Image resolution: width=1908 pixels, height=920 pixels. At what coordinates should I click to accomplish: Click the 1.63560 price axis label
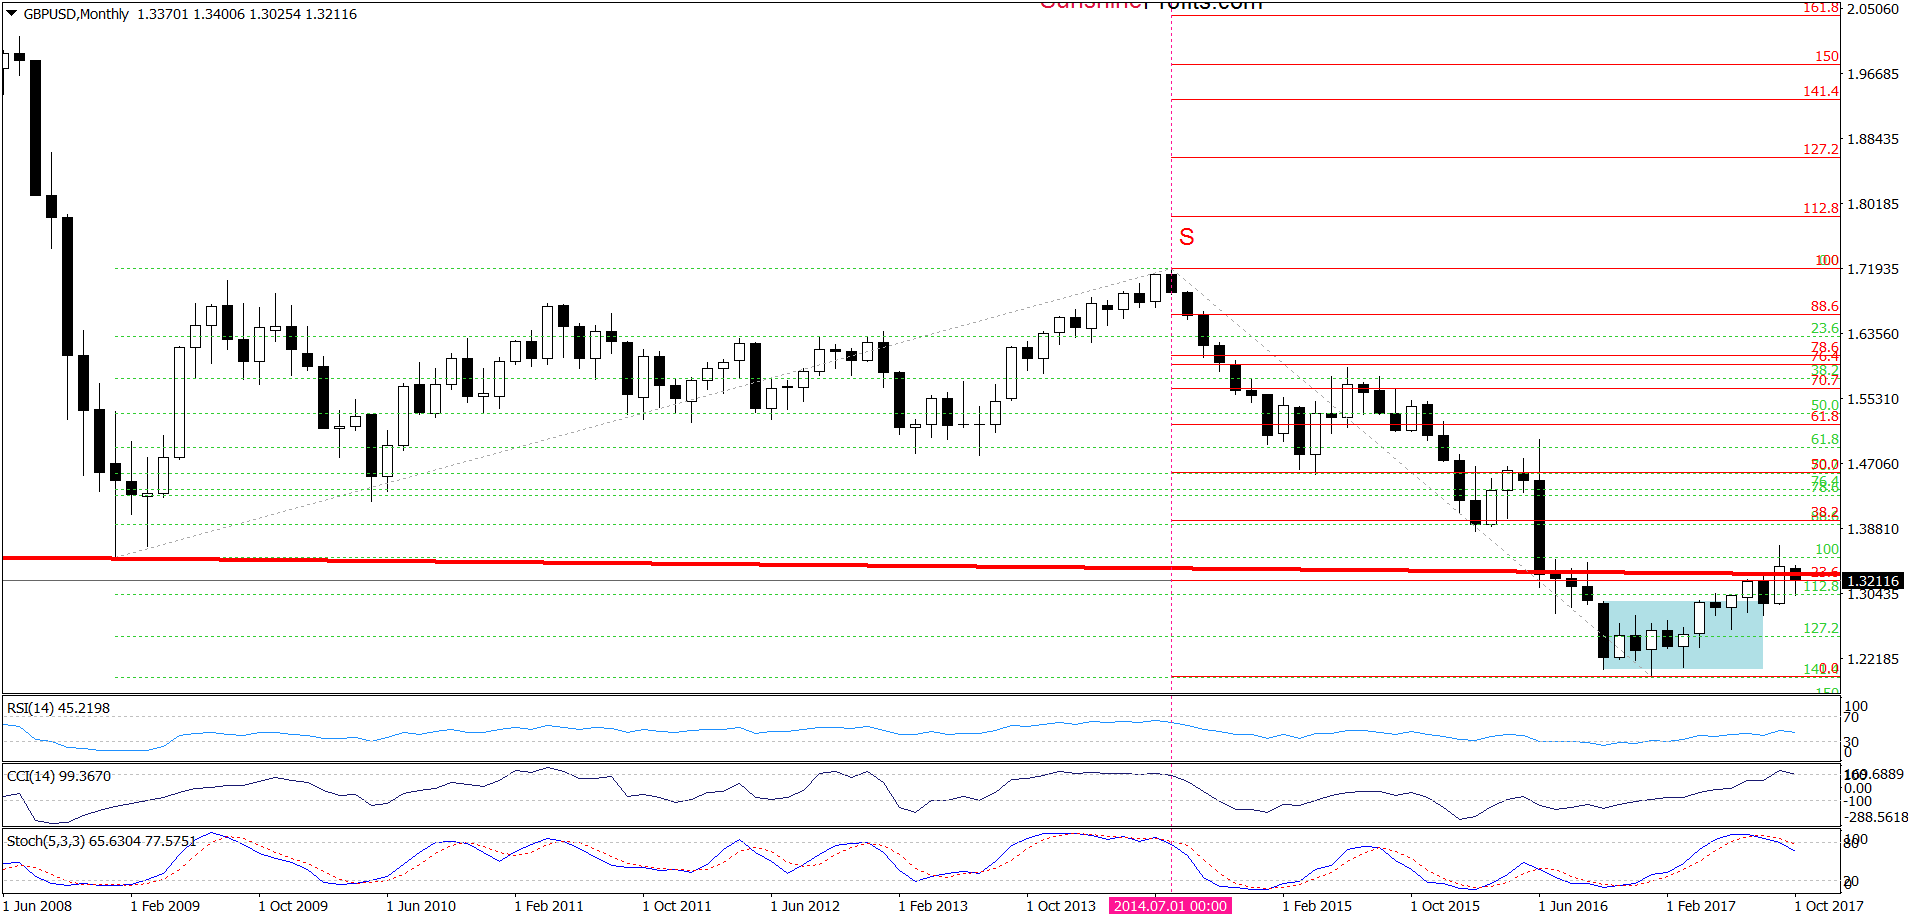tap(1872, 334)
